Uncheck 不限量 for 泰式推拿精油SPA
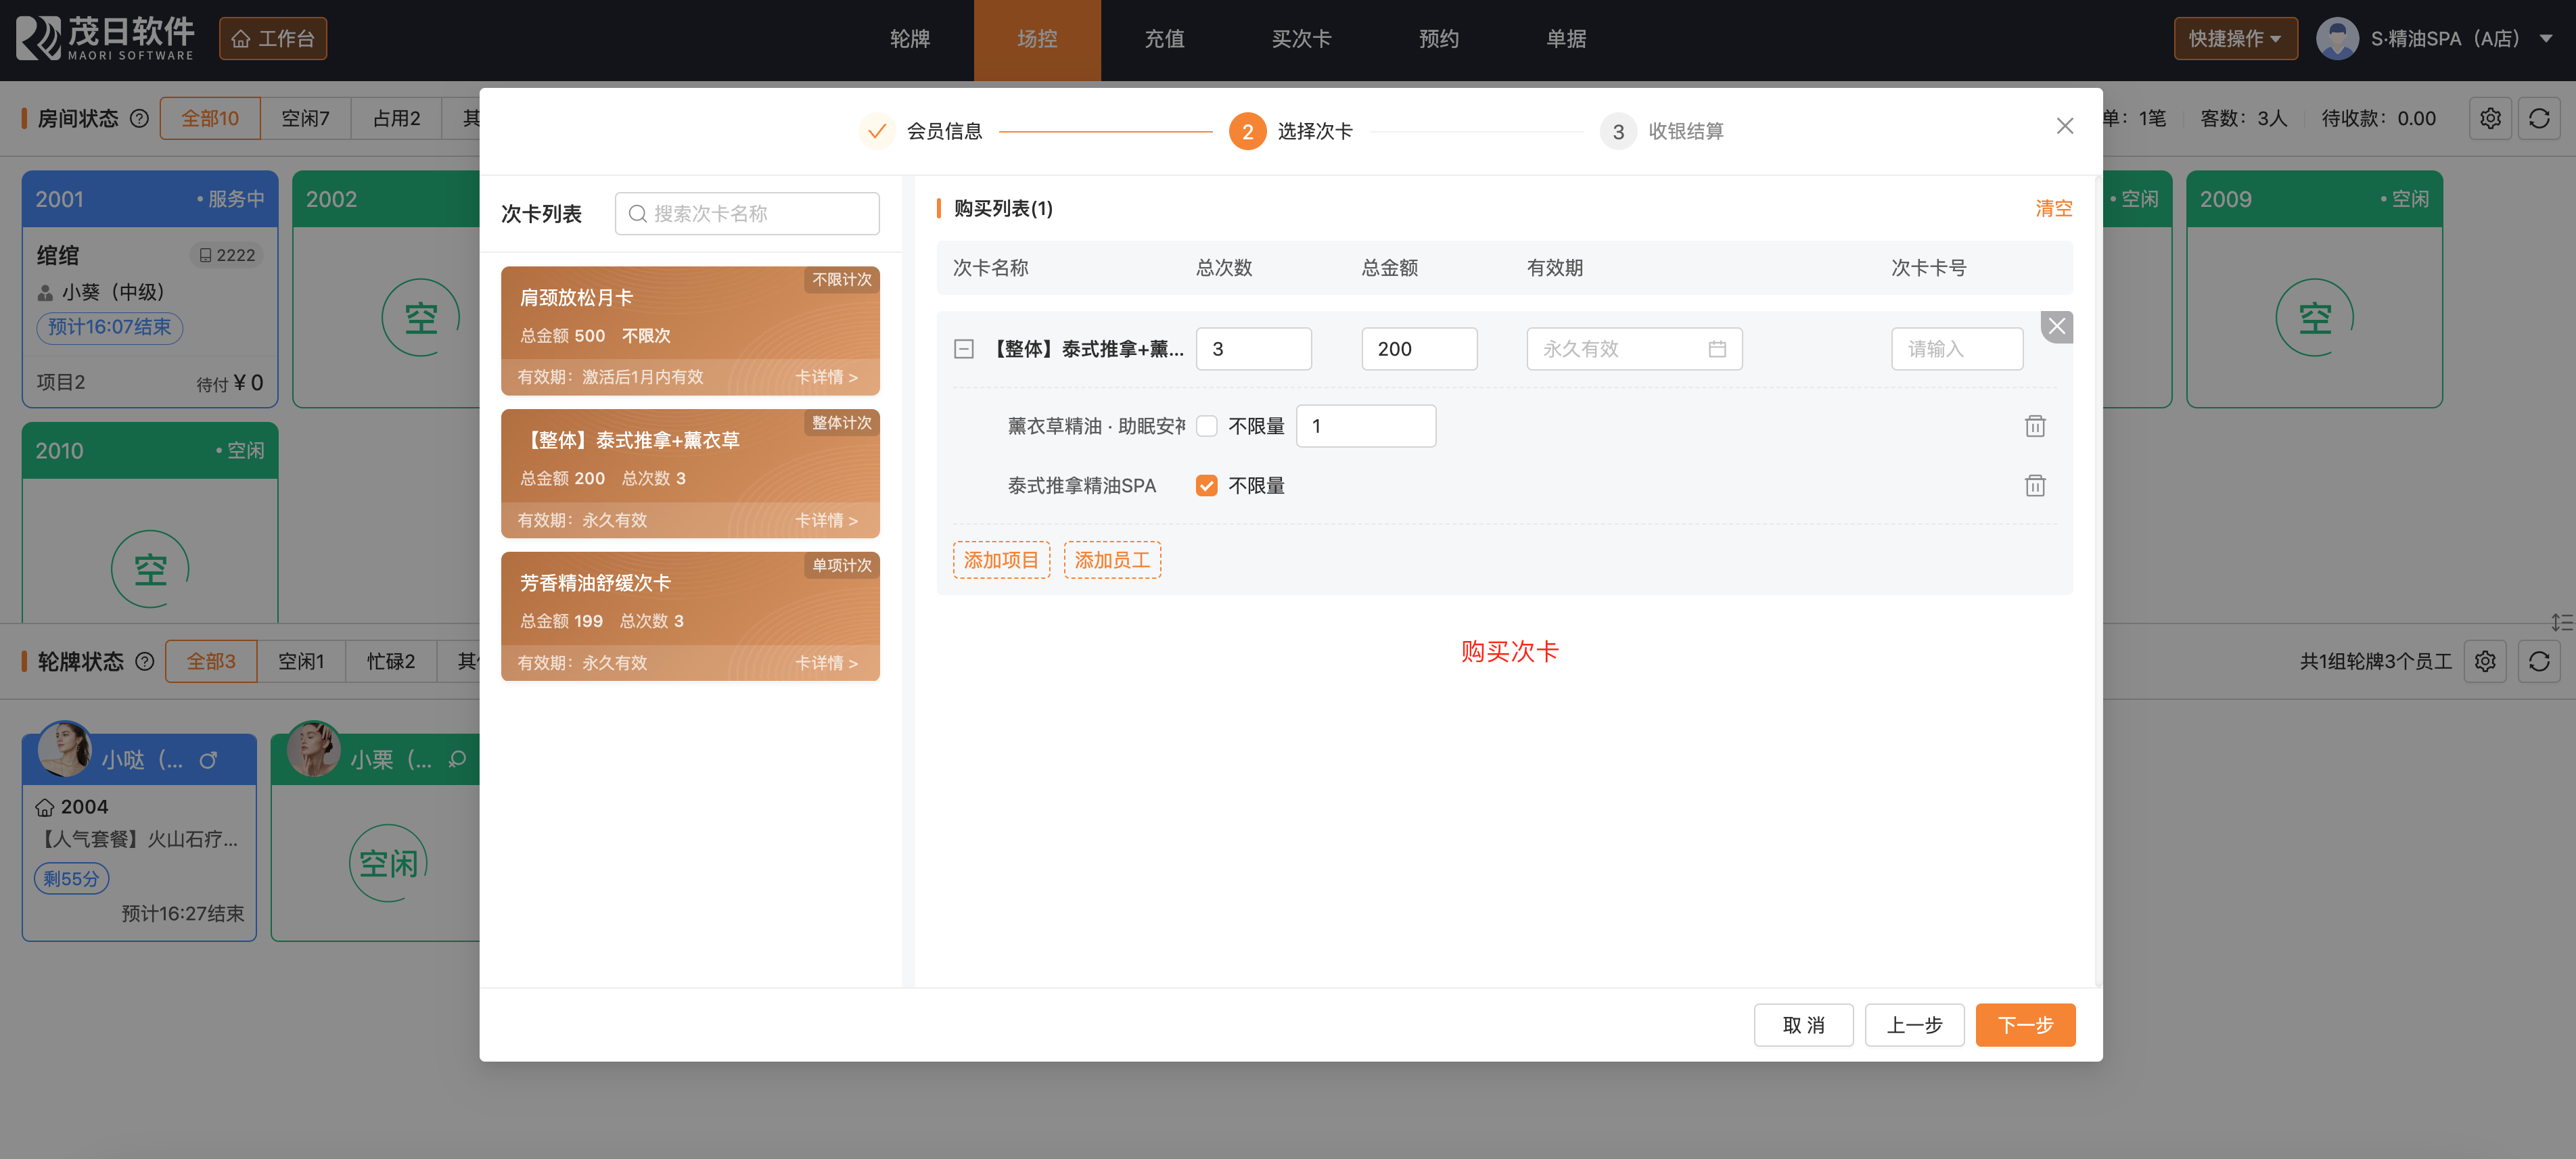This screenshot has height=1159, width=2576. [1207, 486]
